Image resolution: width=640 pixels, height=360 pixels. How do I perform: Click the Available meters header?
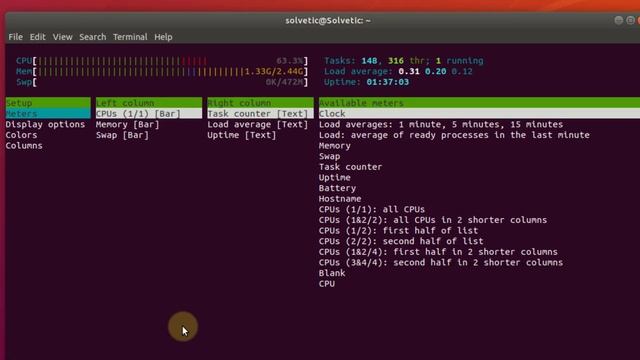click(479, 103)
